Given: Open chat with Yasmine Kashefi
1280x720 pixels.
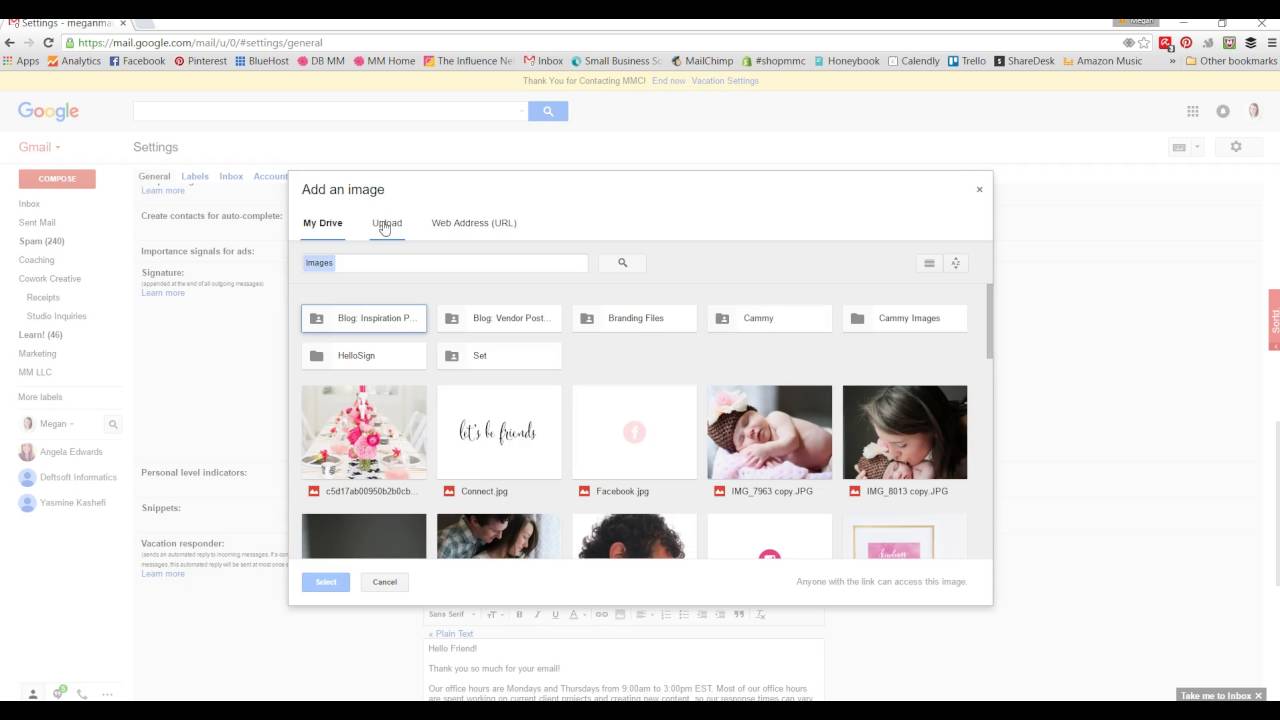Looking at the screenshot, I should point(73,502).
